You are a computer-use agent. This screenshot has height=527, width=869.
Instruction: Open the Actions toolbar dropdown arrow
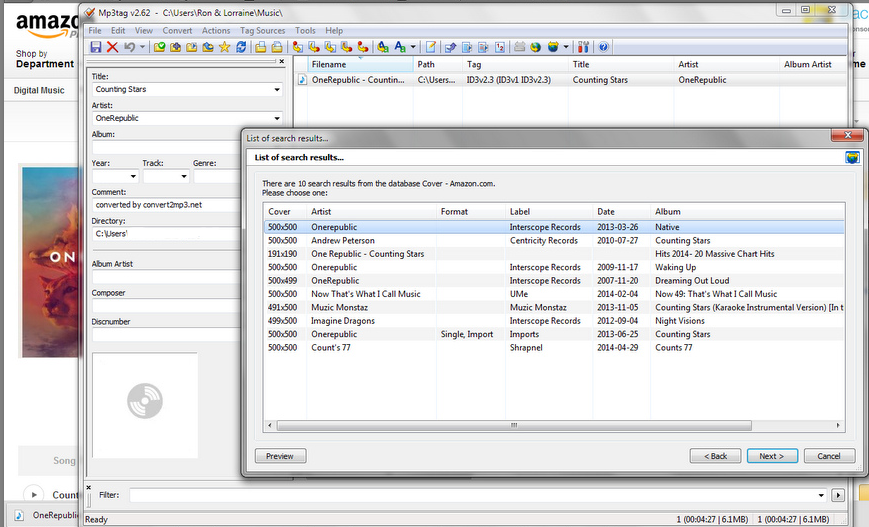pyautogui.click(x=413, y=47)
